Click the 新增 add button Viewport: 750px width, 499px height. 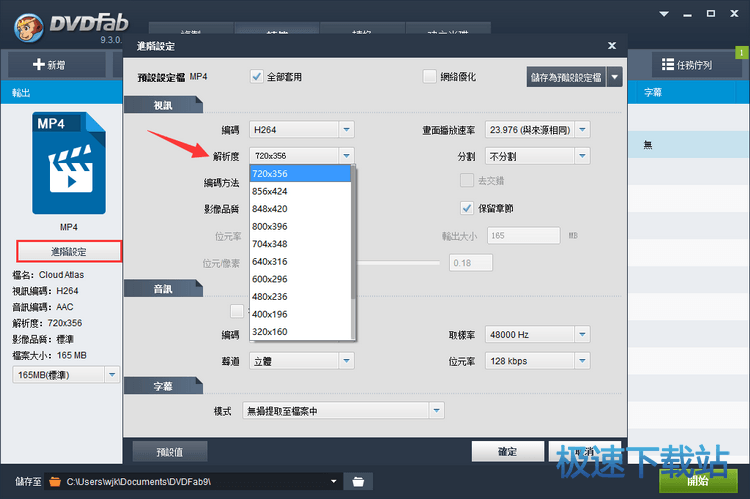[x=56, y=65]
